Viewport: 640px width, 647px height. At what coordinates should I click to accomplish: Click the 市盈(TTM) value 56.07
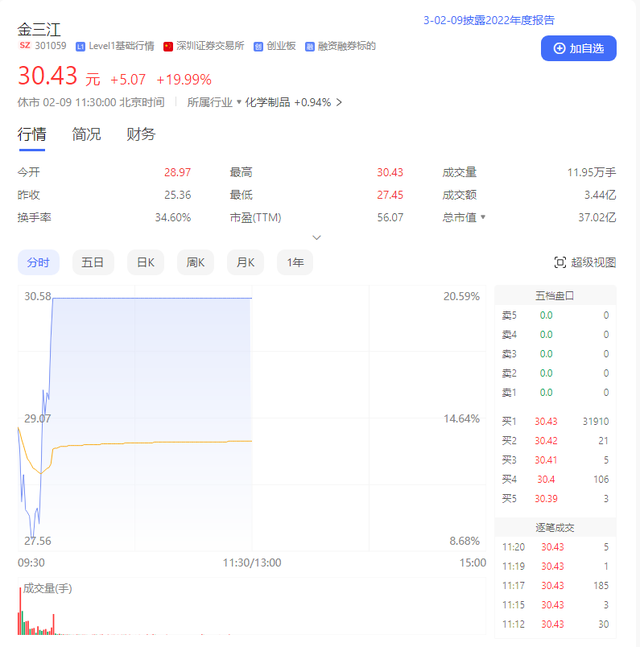tap(390, 217)
